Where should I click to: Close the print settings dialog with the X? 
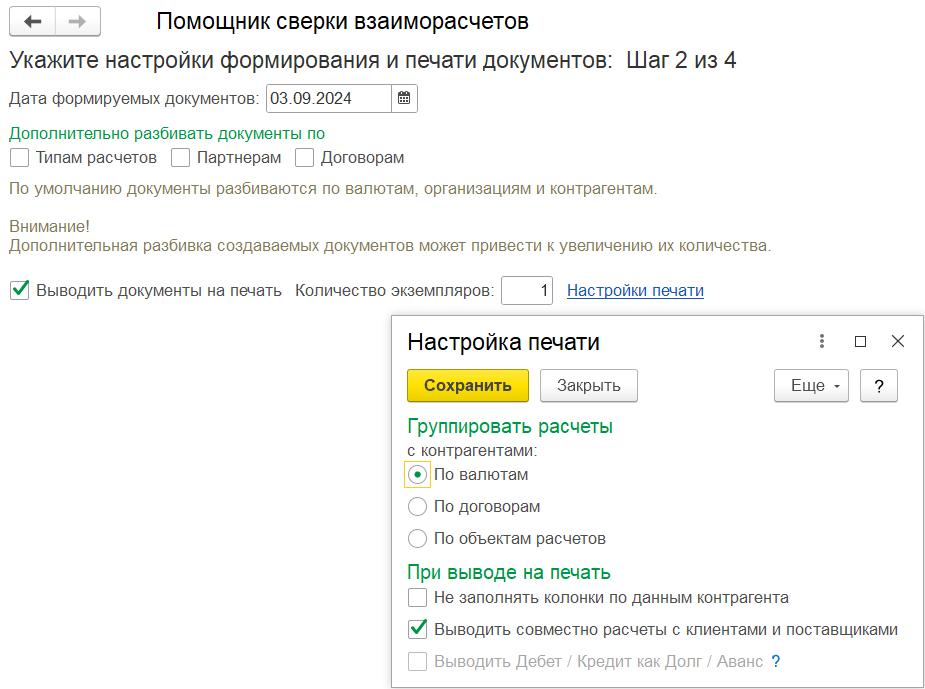898,341
